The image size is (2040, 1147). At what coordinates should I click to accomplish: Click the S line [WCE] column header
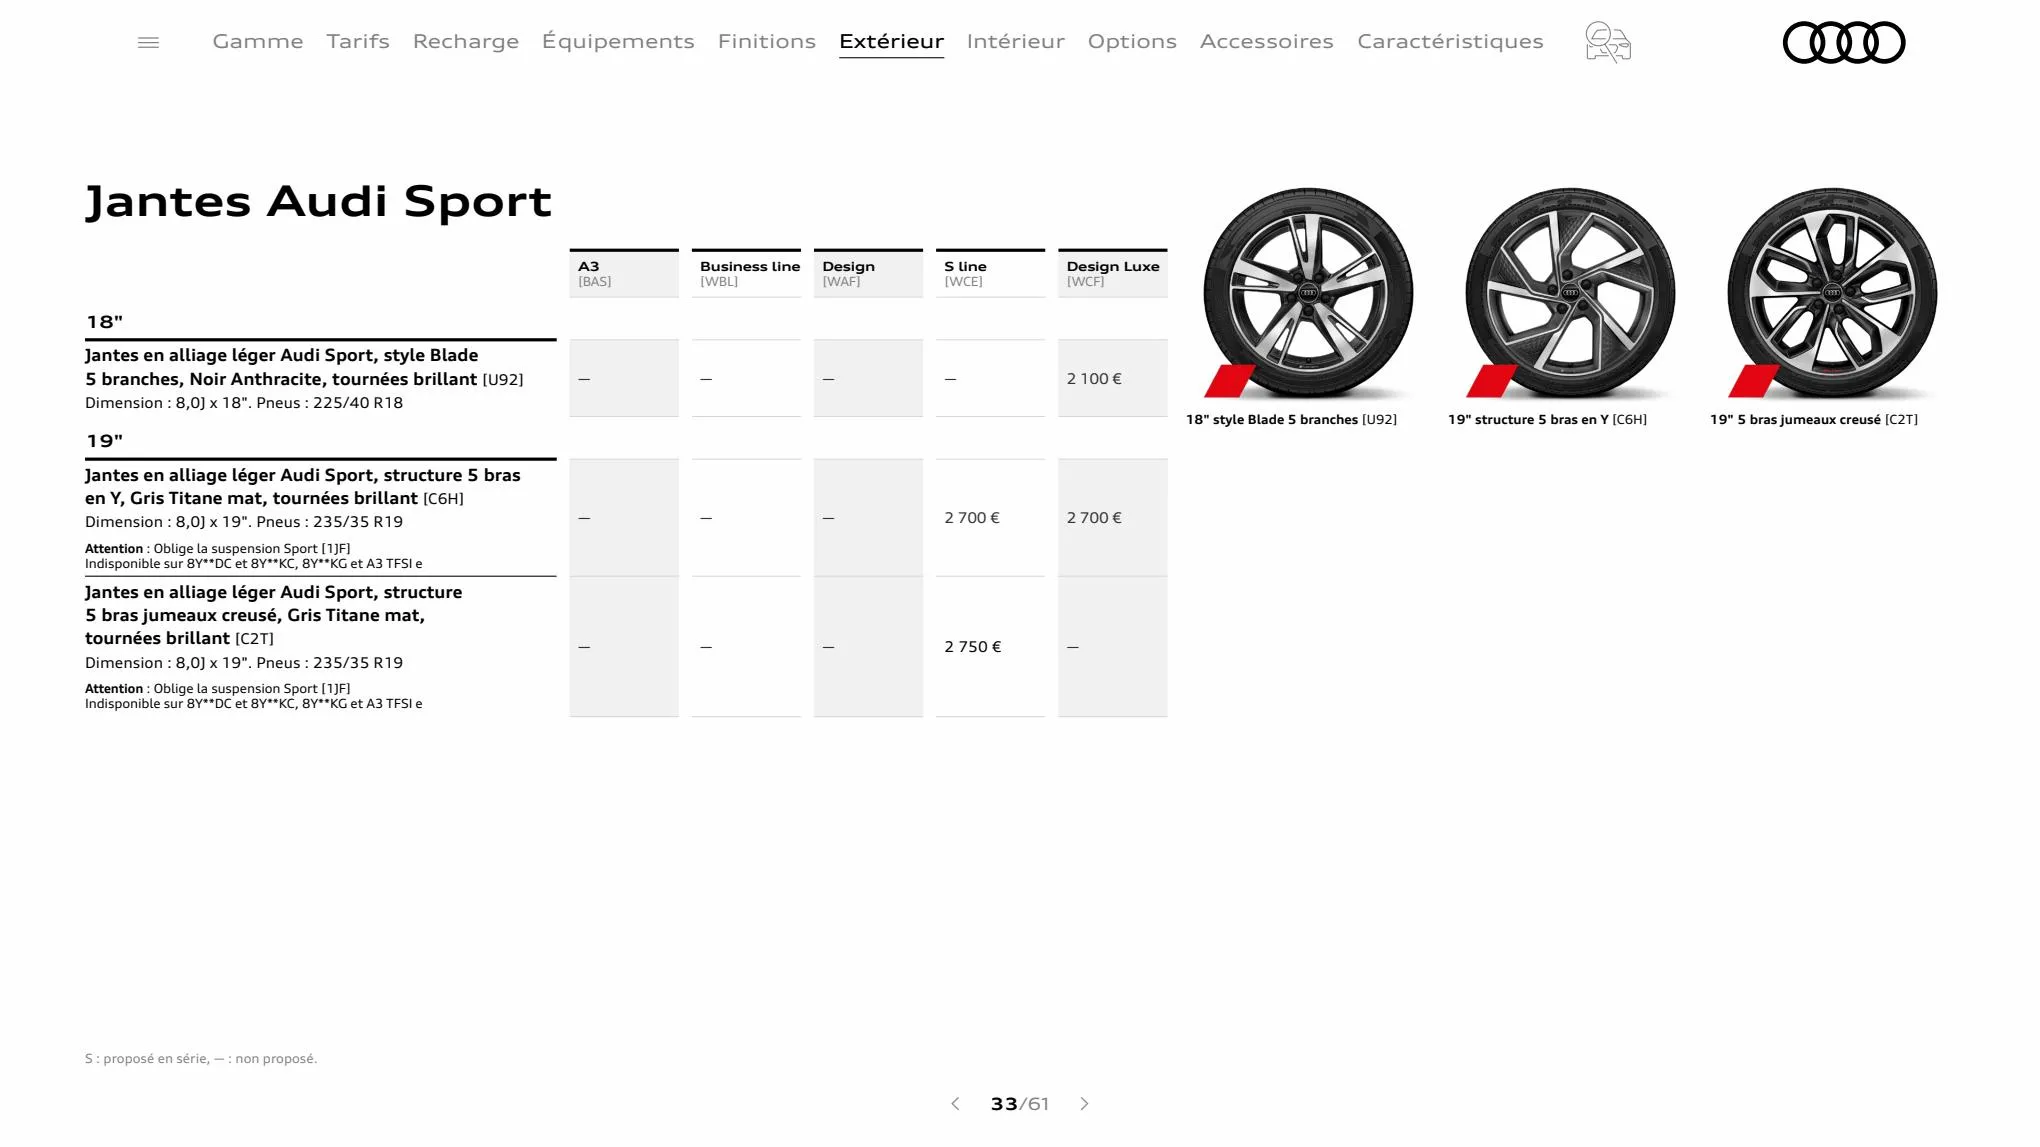(990, 273)
